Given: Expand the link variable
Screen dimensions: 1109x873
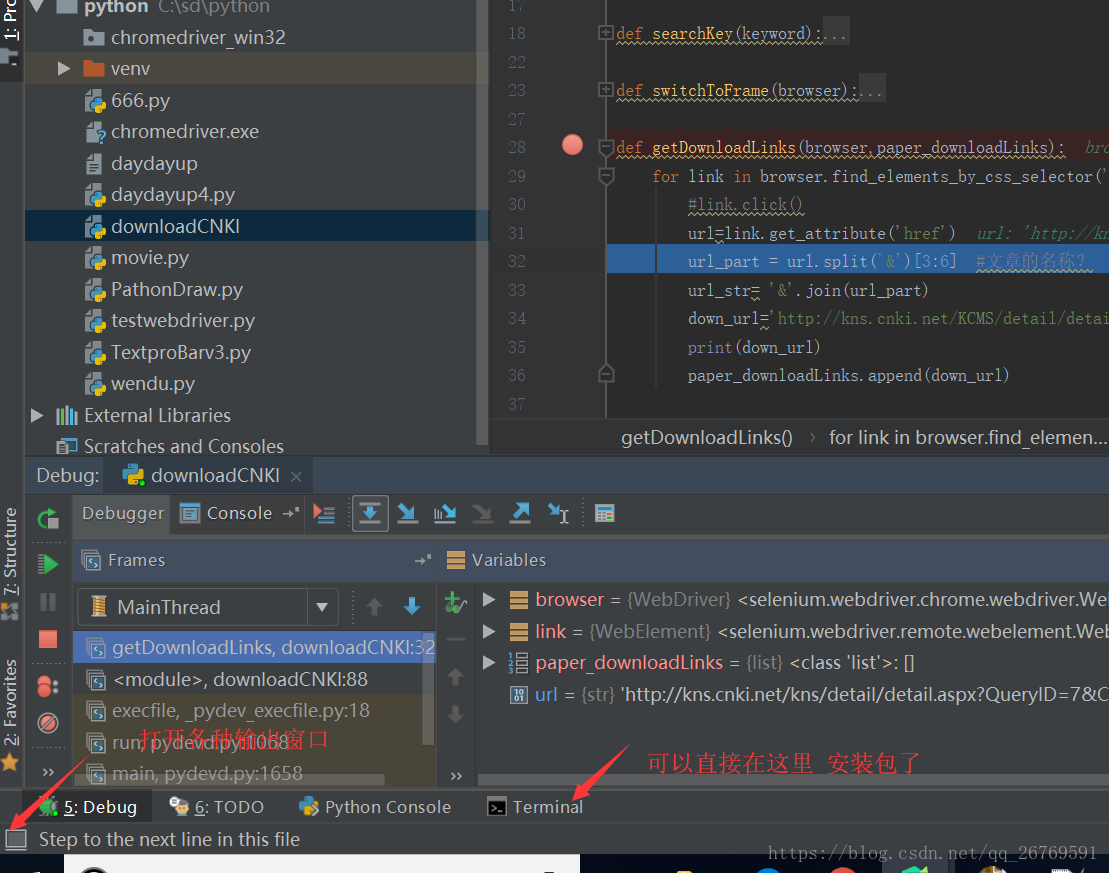Looking at the screenshot, I should click(489, 631).
